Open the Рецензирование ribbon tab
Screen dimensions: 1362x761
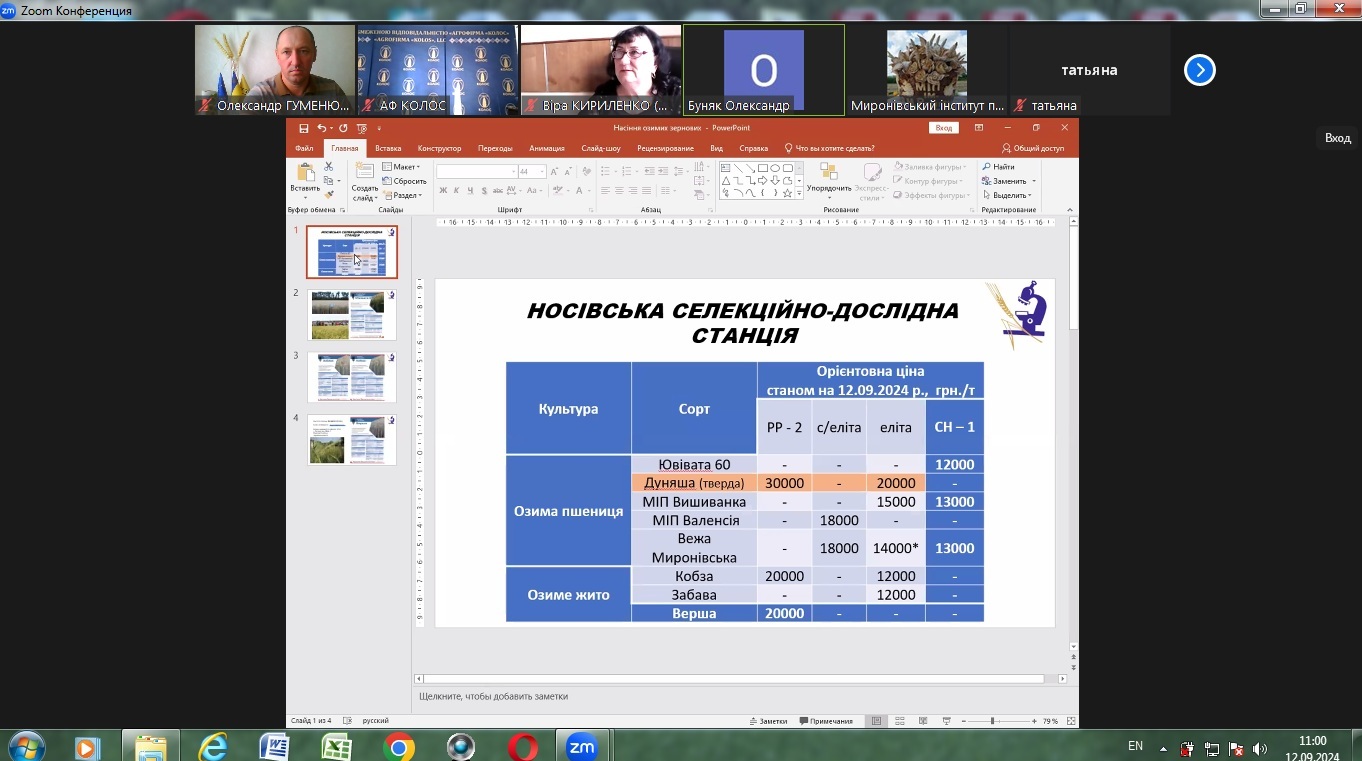point(665,148)
